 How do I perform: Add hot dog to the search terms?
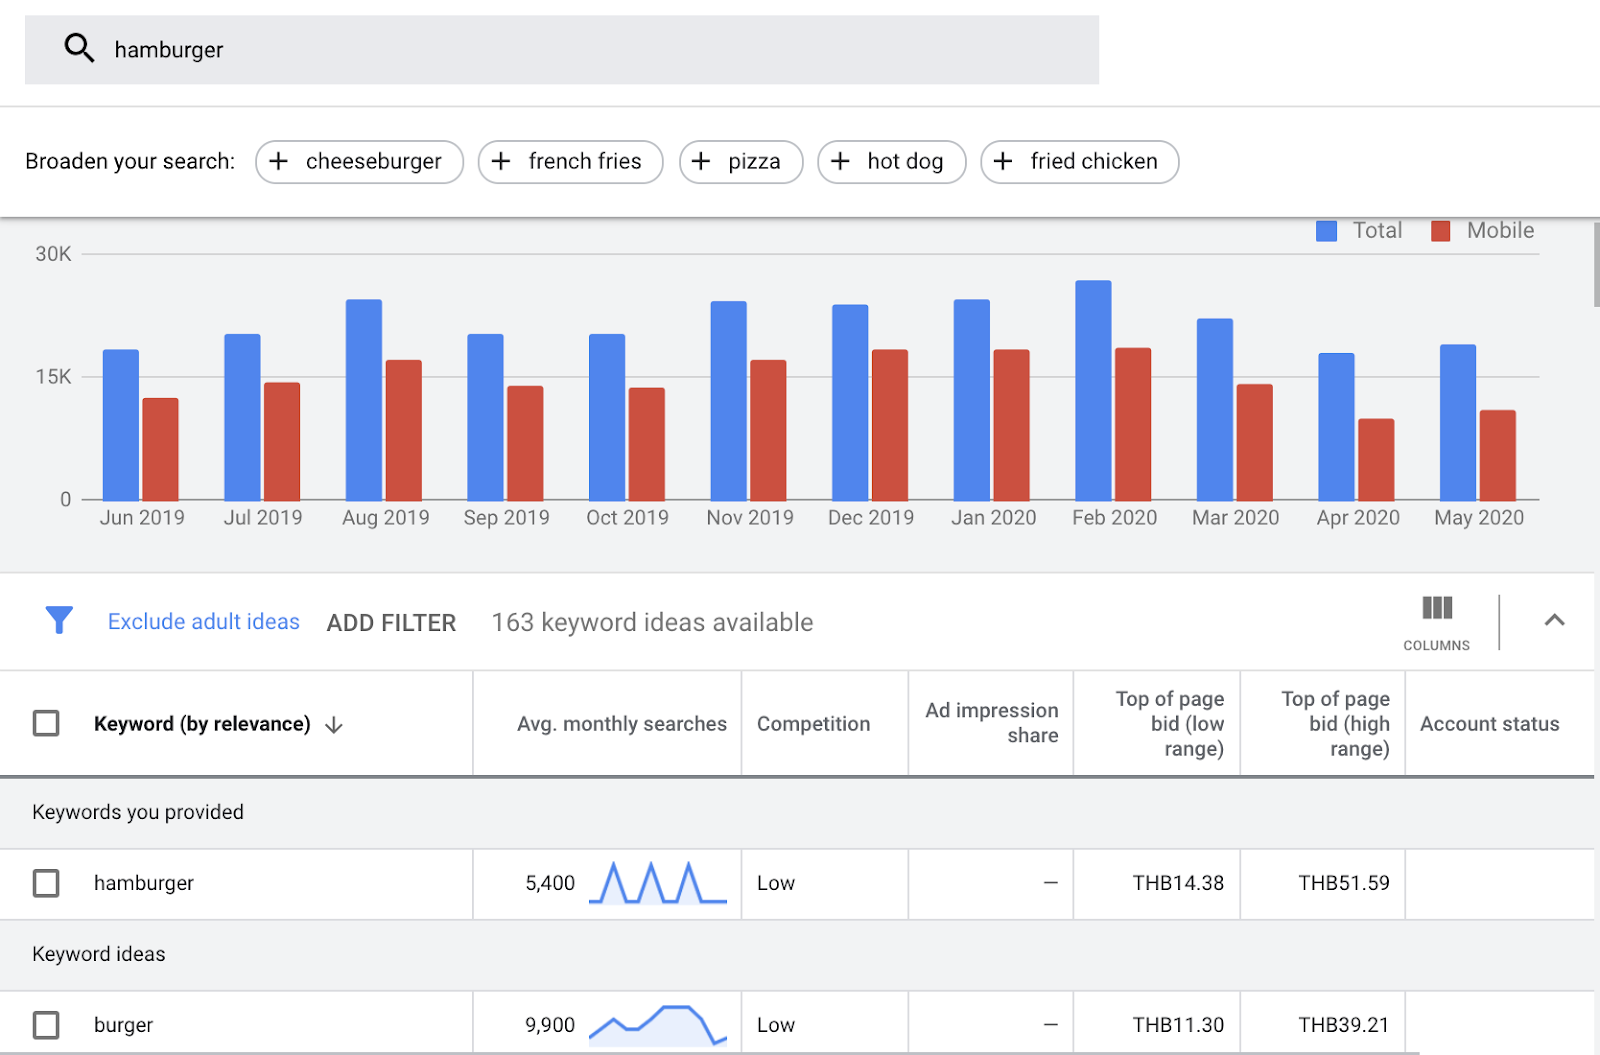click(892, 162)
